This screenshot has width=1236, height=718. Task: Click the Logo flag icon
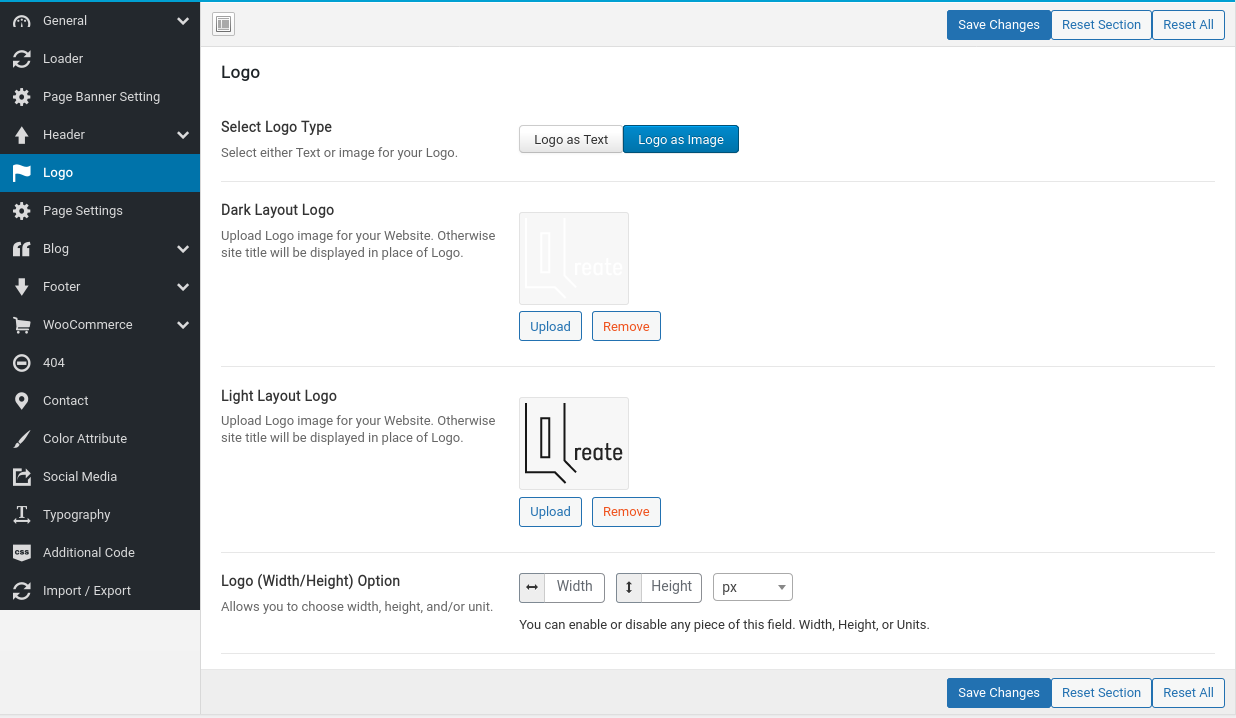[x=21, y=173]
